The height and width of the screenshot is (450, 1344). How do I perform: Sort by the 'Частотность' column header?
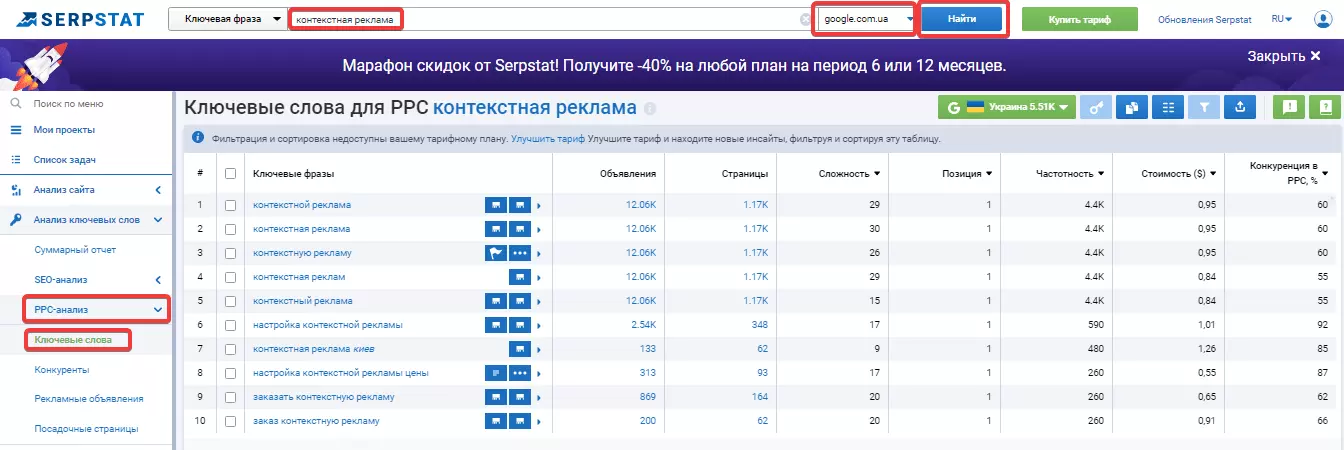1070,173
